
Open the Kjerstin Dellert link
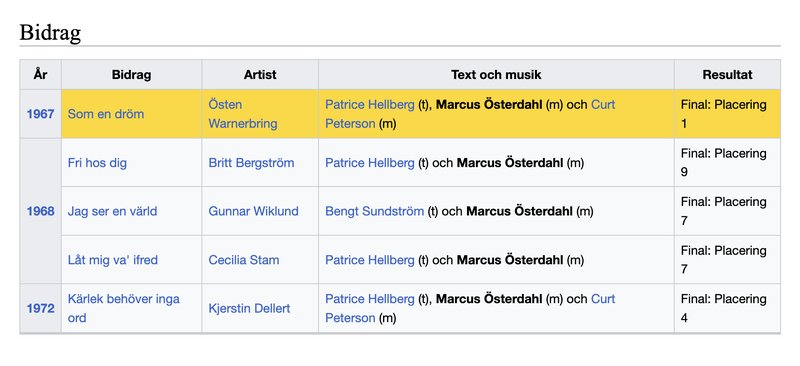pos(249,308)
